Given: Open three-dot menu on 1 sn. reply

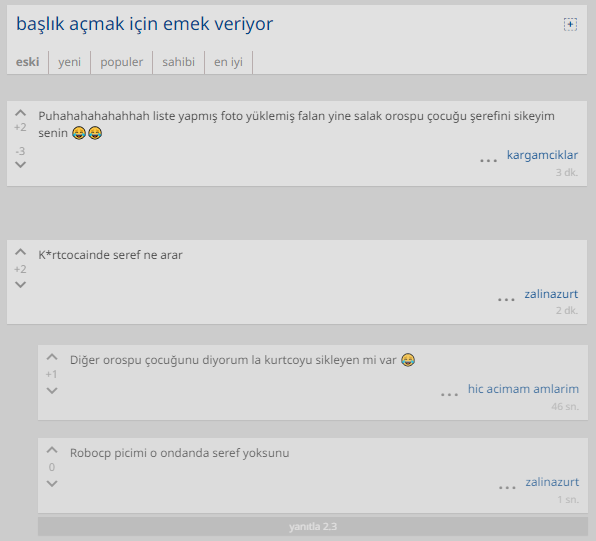Looking at the screenshot, I should click(507, 487).
